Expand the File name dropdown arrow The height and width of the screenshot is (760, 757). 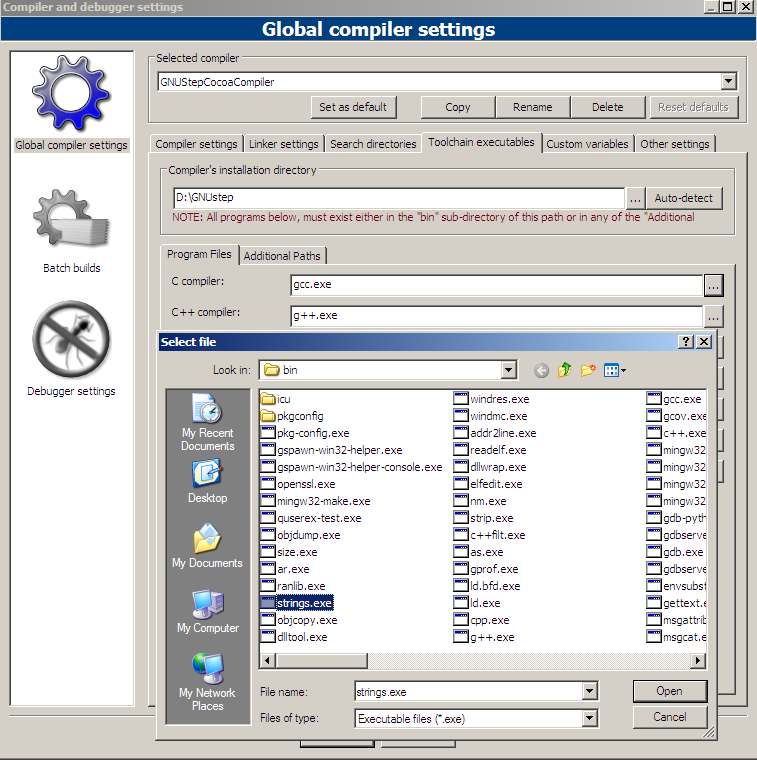click(590, 691)
